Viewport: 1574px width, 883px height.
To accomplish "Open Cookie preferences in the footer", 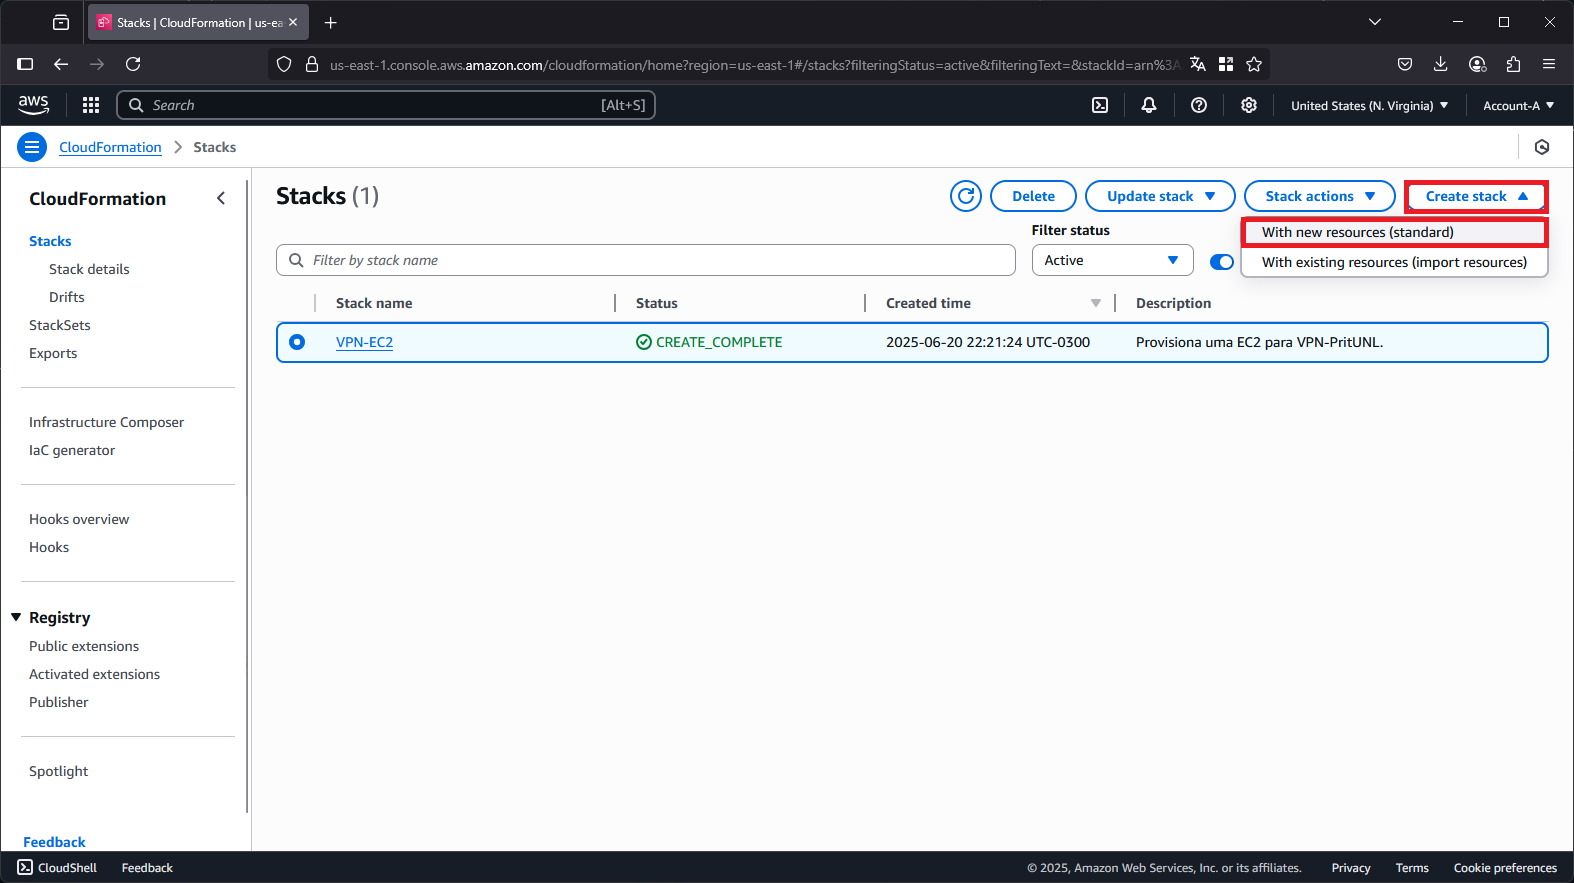I will tap(1505, 867).
